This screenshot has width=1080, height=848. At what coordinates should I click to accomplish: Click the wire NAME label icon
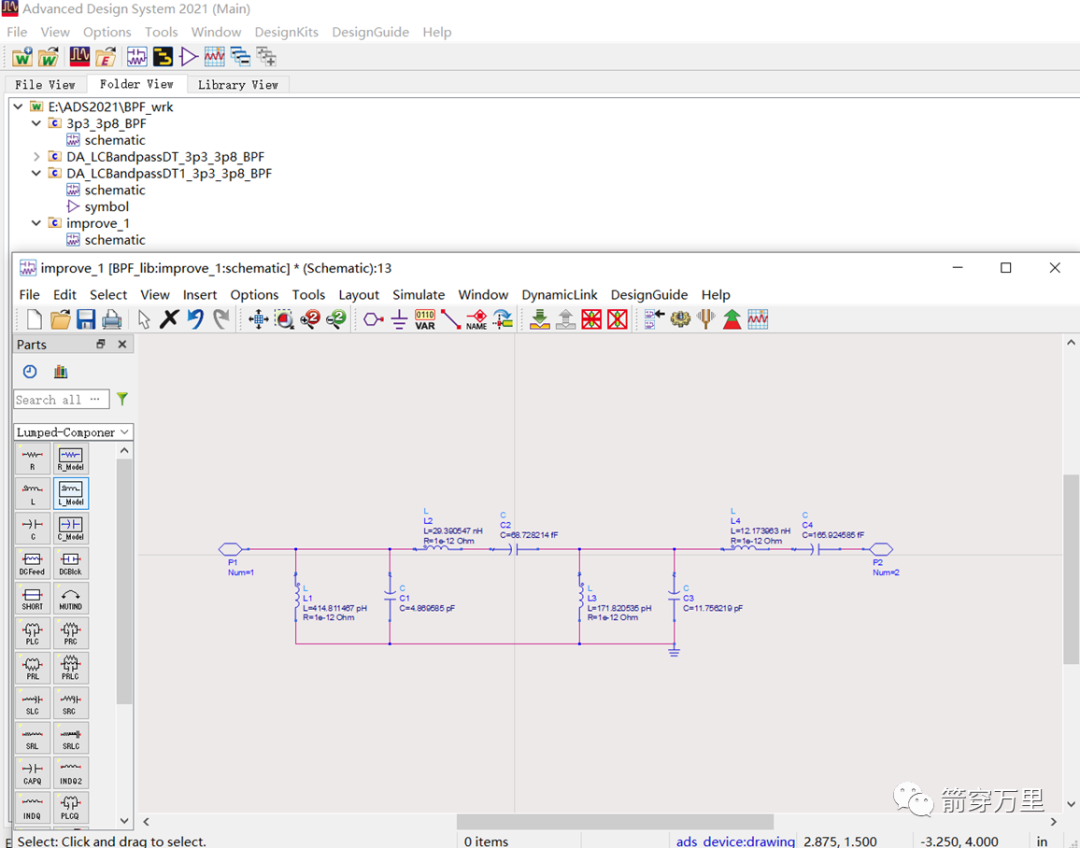tap(477, 319)
